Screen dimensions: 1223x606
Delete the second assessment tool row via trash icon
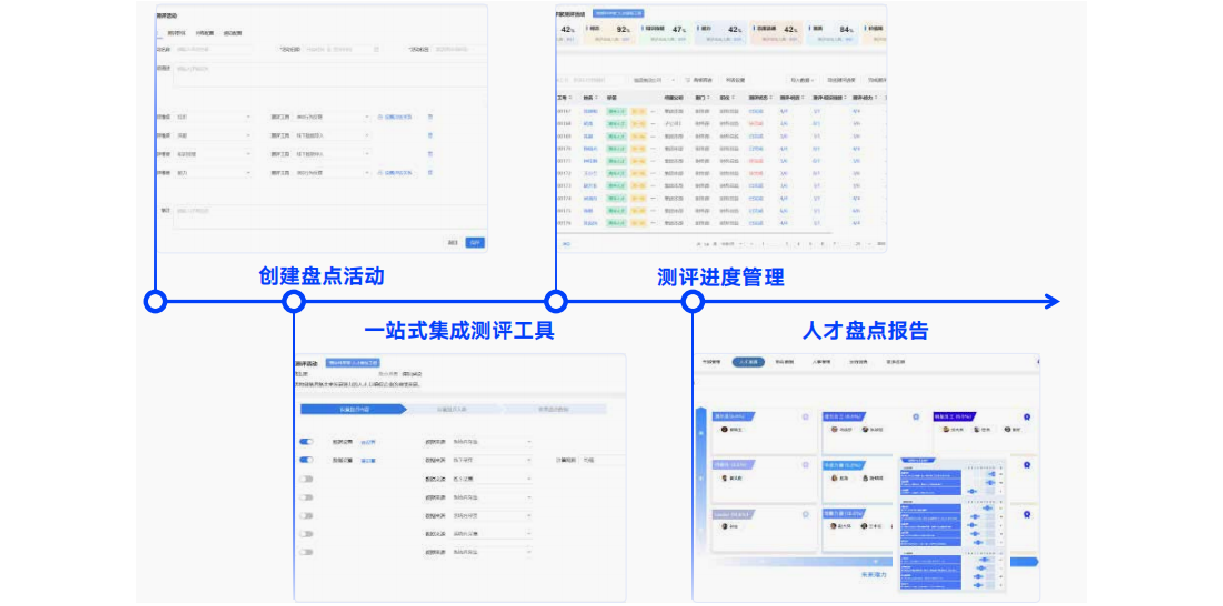430,135
